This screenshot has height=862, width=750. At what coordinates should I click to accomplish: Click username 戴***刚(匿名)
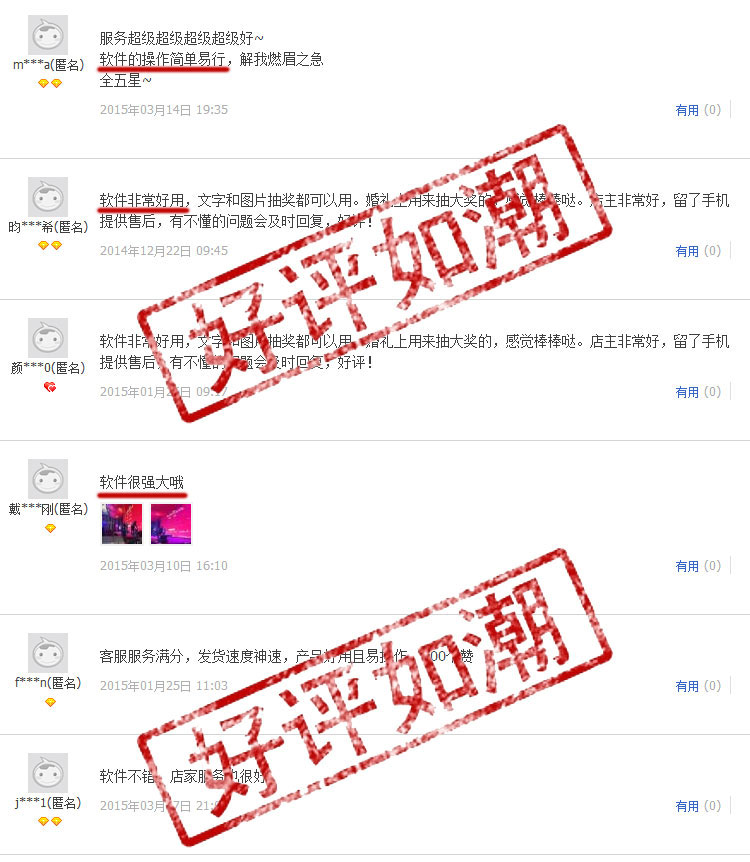coord(48,509)
